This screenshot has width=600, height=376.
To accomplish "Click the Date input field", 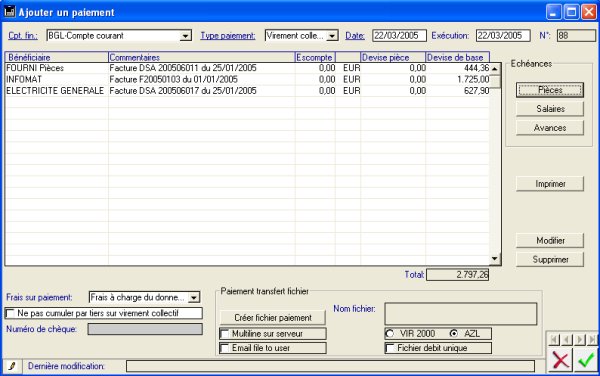I will [x=399, y=36].
